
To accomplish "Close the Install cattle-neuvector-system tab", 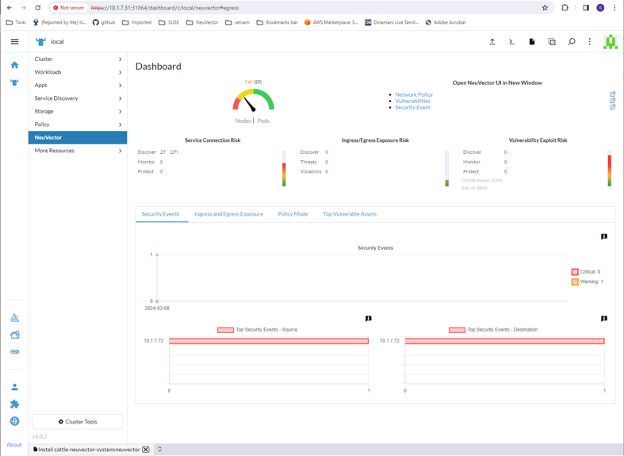I will click(146, 450).
